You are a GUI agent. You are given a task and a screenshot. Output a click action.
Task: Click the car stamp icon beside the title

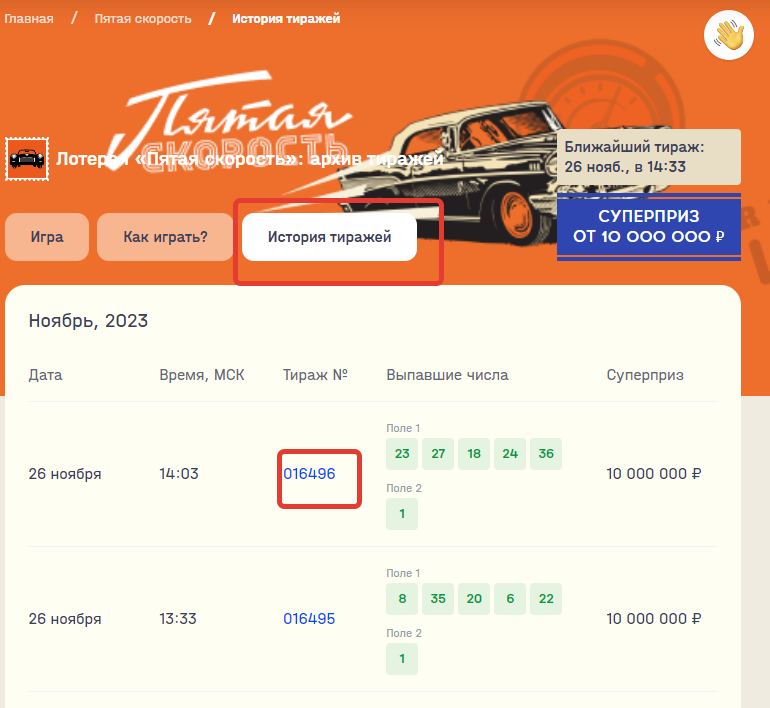pyautogui.click(x=26, y=158)
